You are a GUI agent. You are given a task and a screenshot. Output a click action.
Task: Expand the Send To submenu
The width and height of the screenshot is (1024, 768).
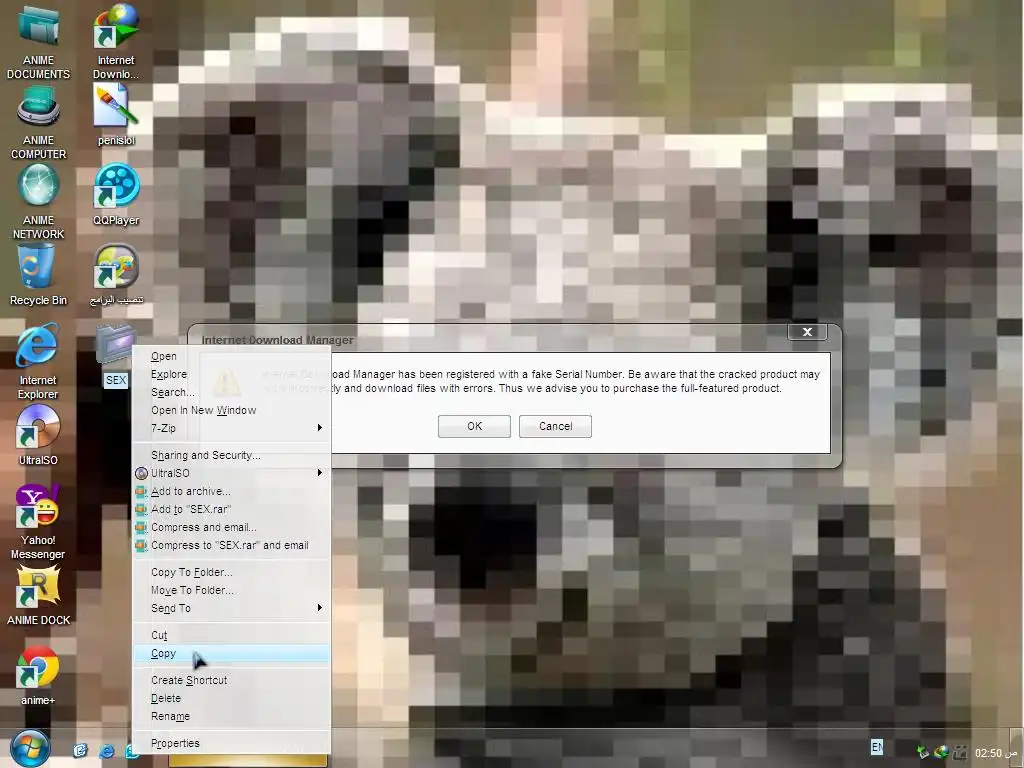click(231, 608)
